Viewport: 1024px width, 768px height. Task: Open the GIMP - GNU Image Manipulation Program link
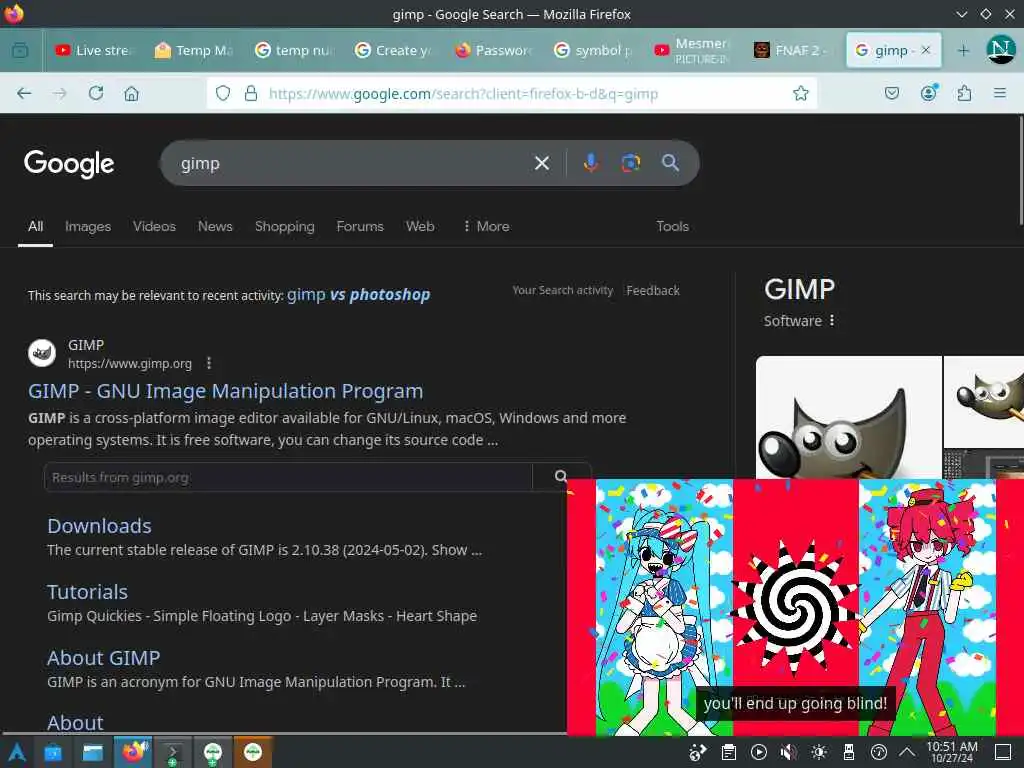(225, 391)
